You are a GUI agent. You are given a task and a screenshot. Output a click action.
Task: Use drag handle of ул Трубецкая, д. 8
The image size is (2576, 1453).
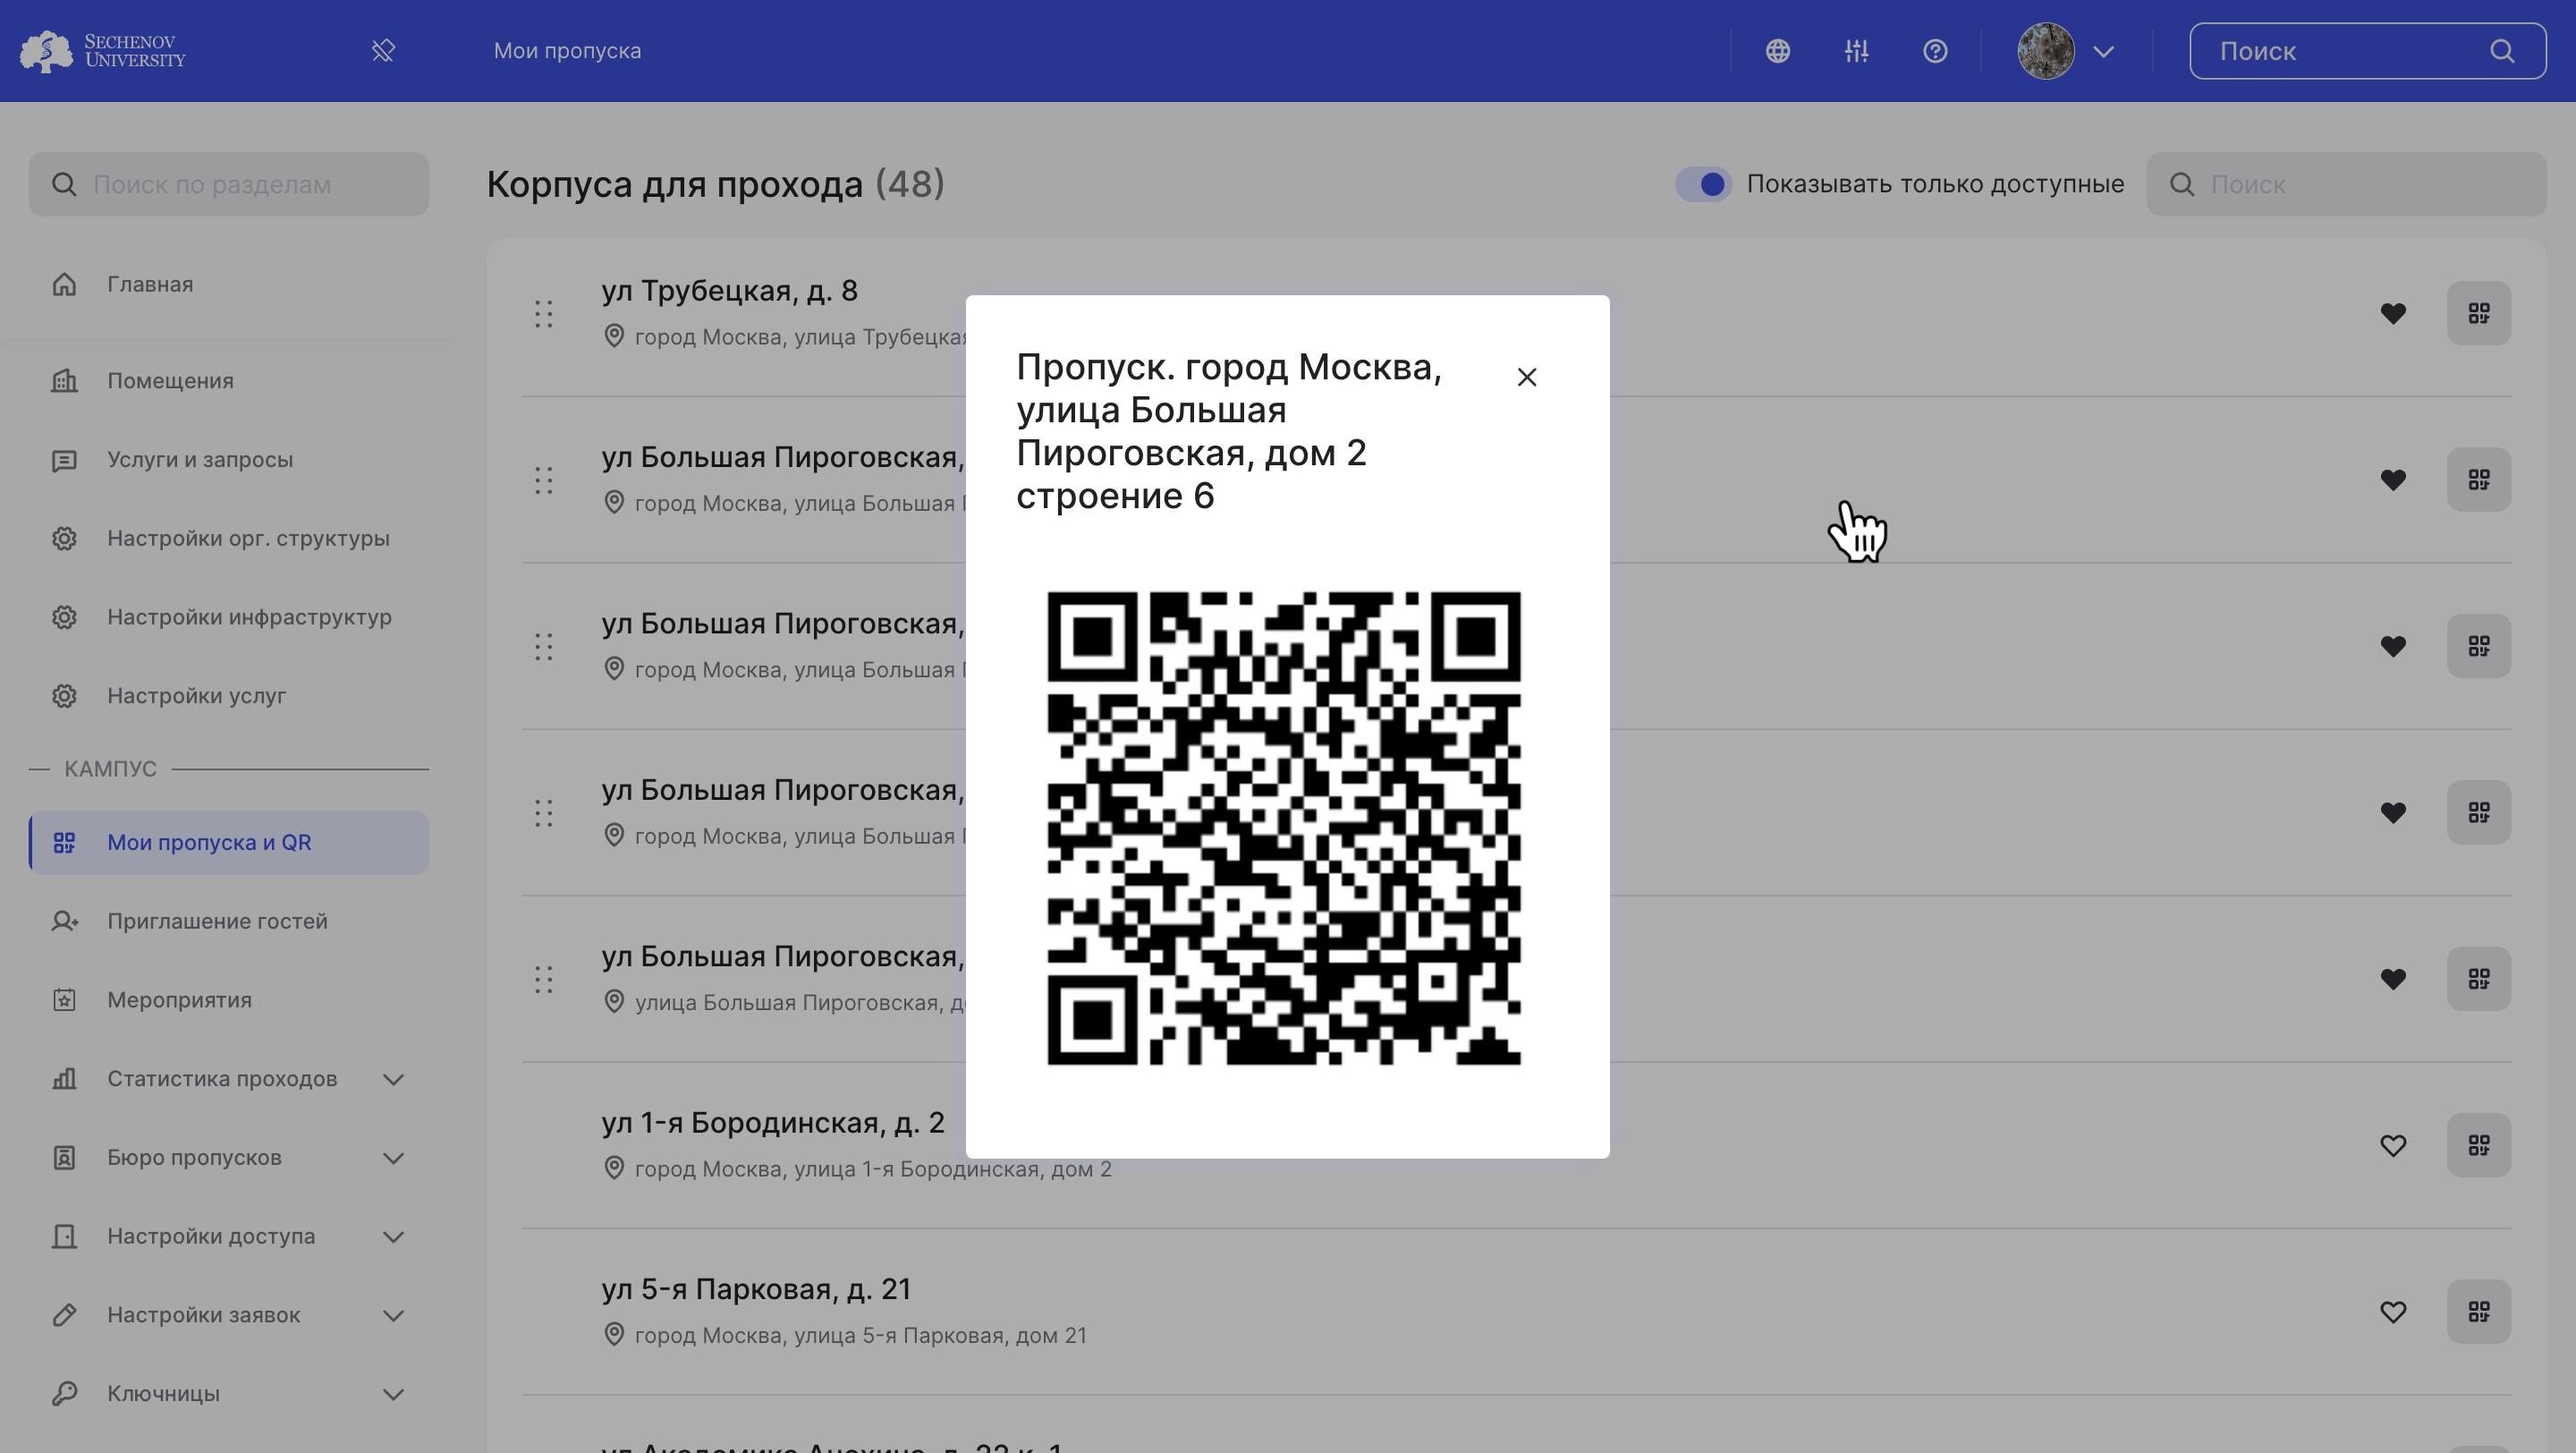(543, 314)
